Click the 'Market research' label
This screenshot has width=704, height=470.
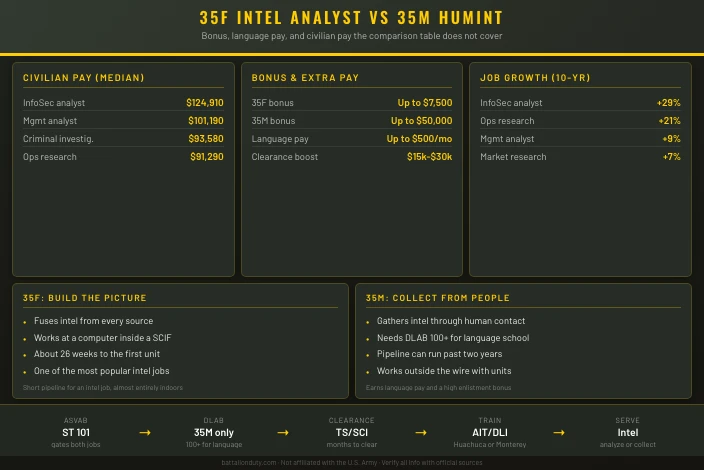513,157
